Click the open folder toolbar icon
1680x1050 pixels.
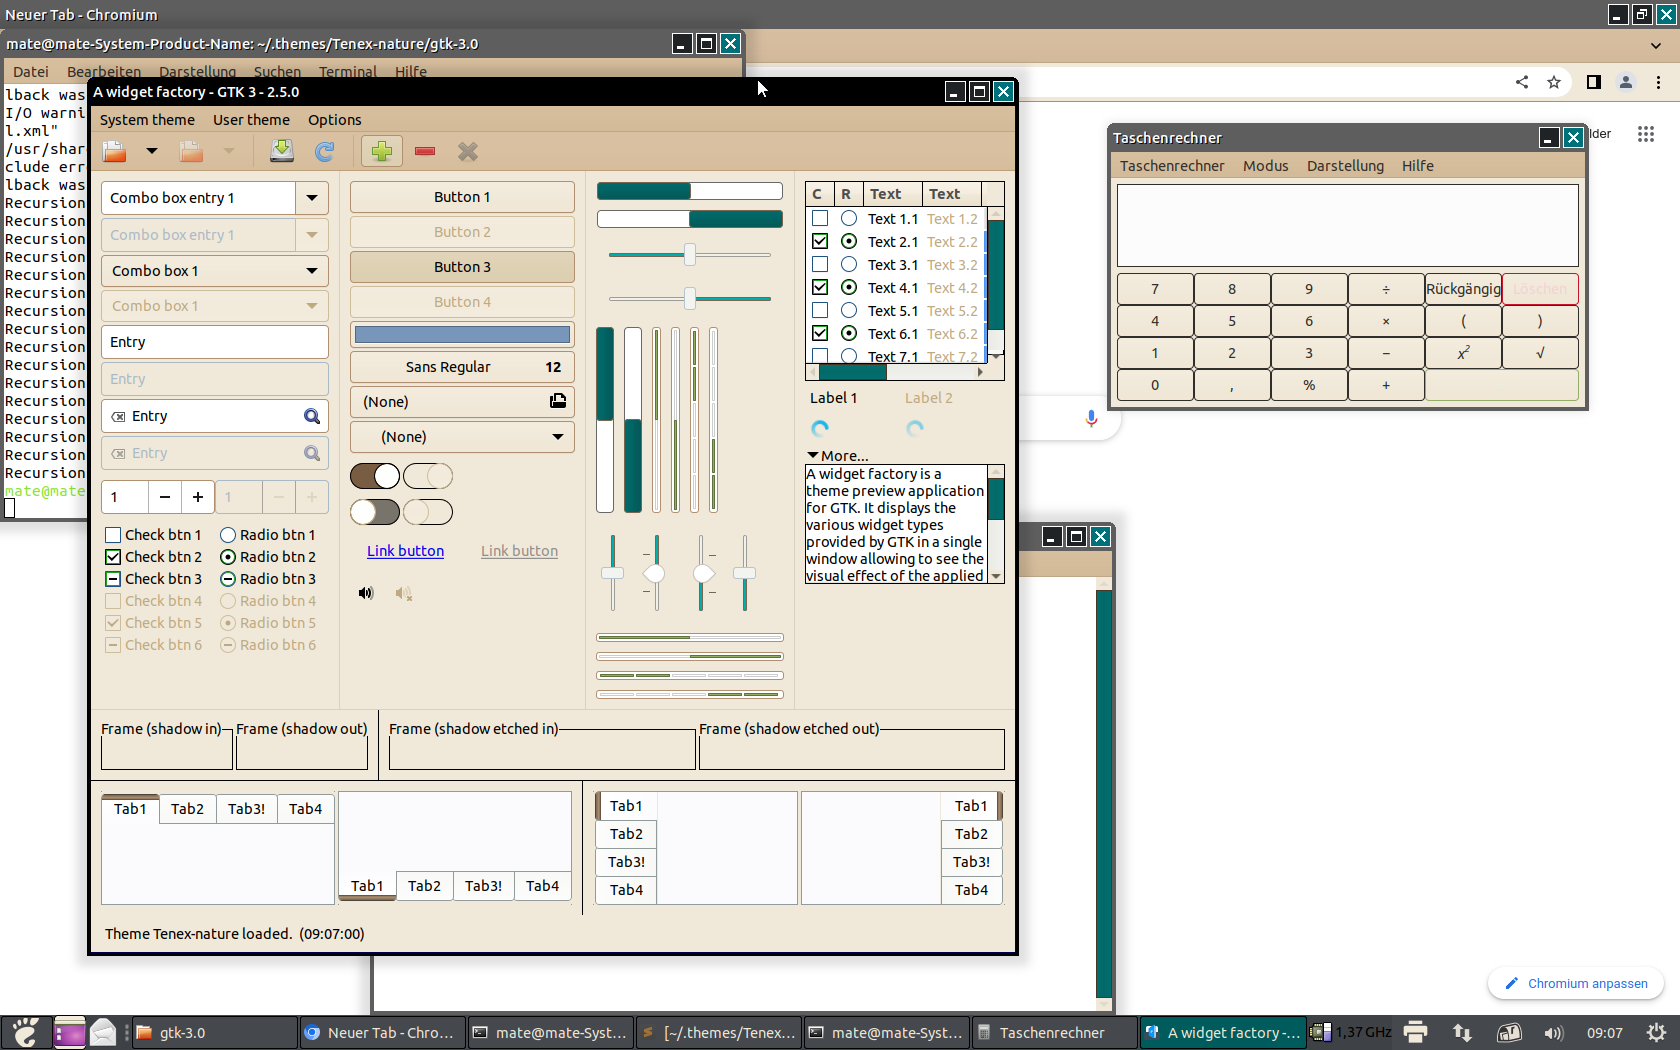(x=115, y=151)
